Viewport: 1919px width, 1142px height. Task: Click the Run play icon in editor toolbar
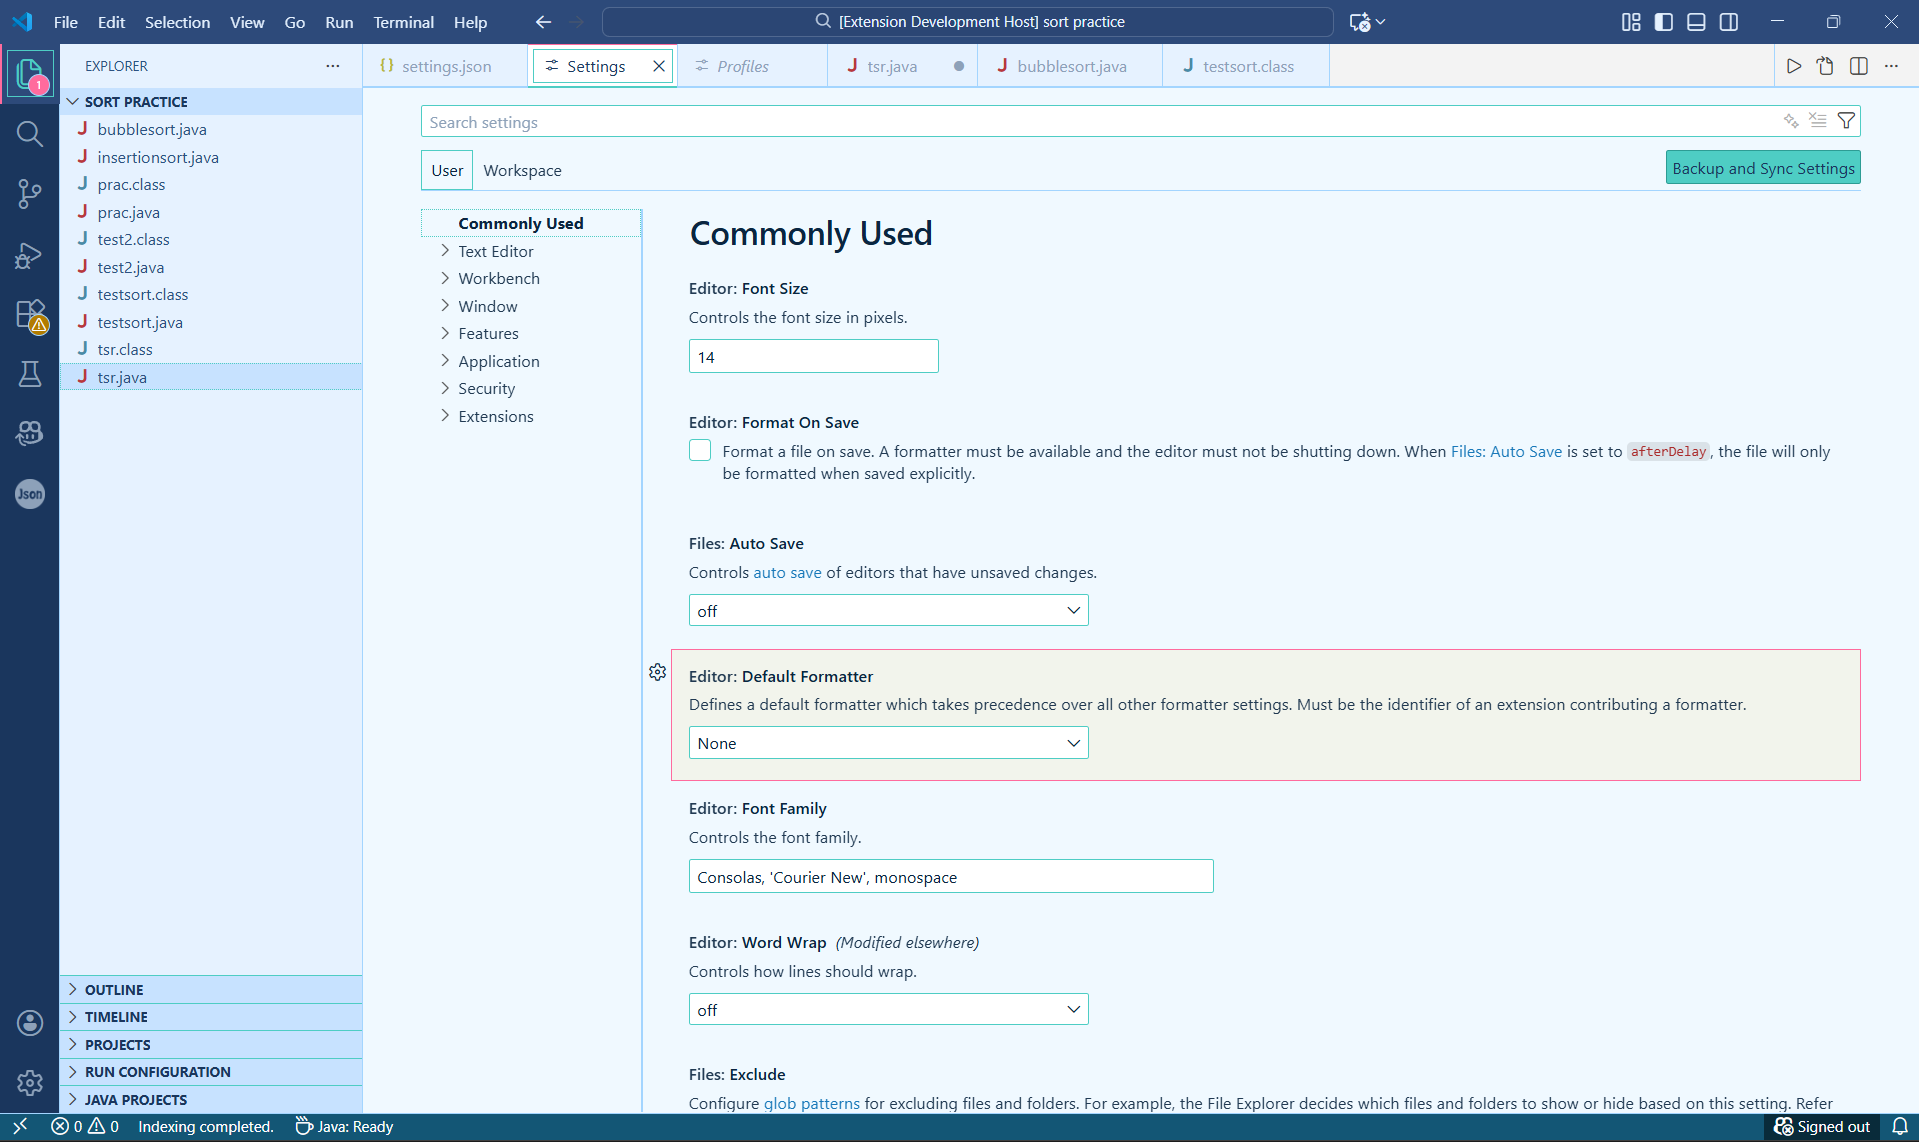(x=1794, y=66)
